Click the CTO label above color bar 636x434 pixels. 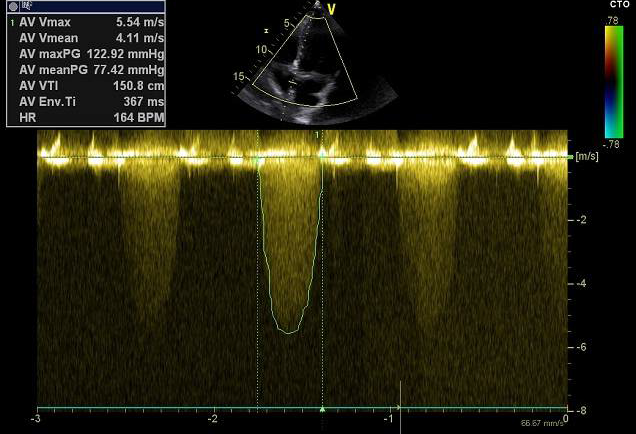[615, 5]
